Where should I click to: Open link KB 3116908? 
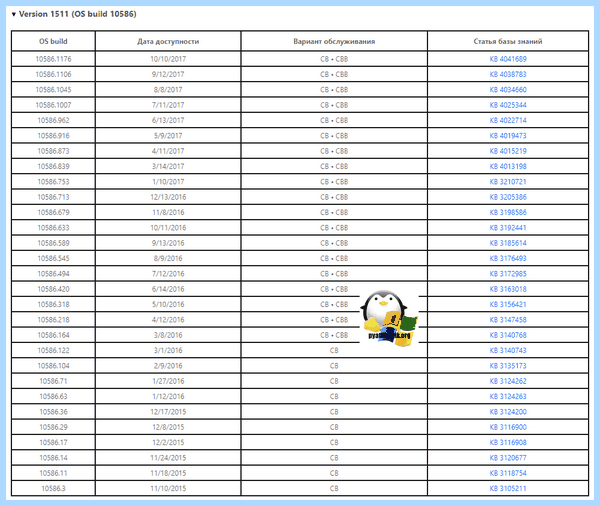[x=508, y=442]
